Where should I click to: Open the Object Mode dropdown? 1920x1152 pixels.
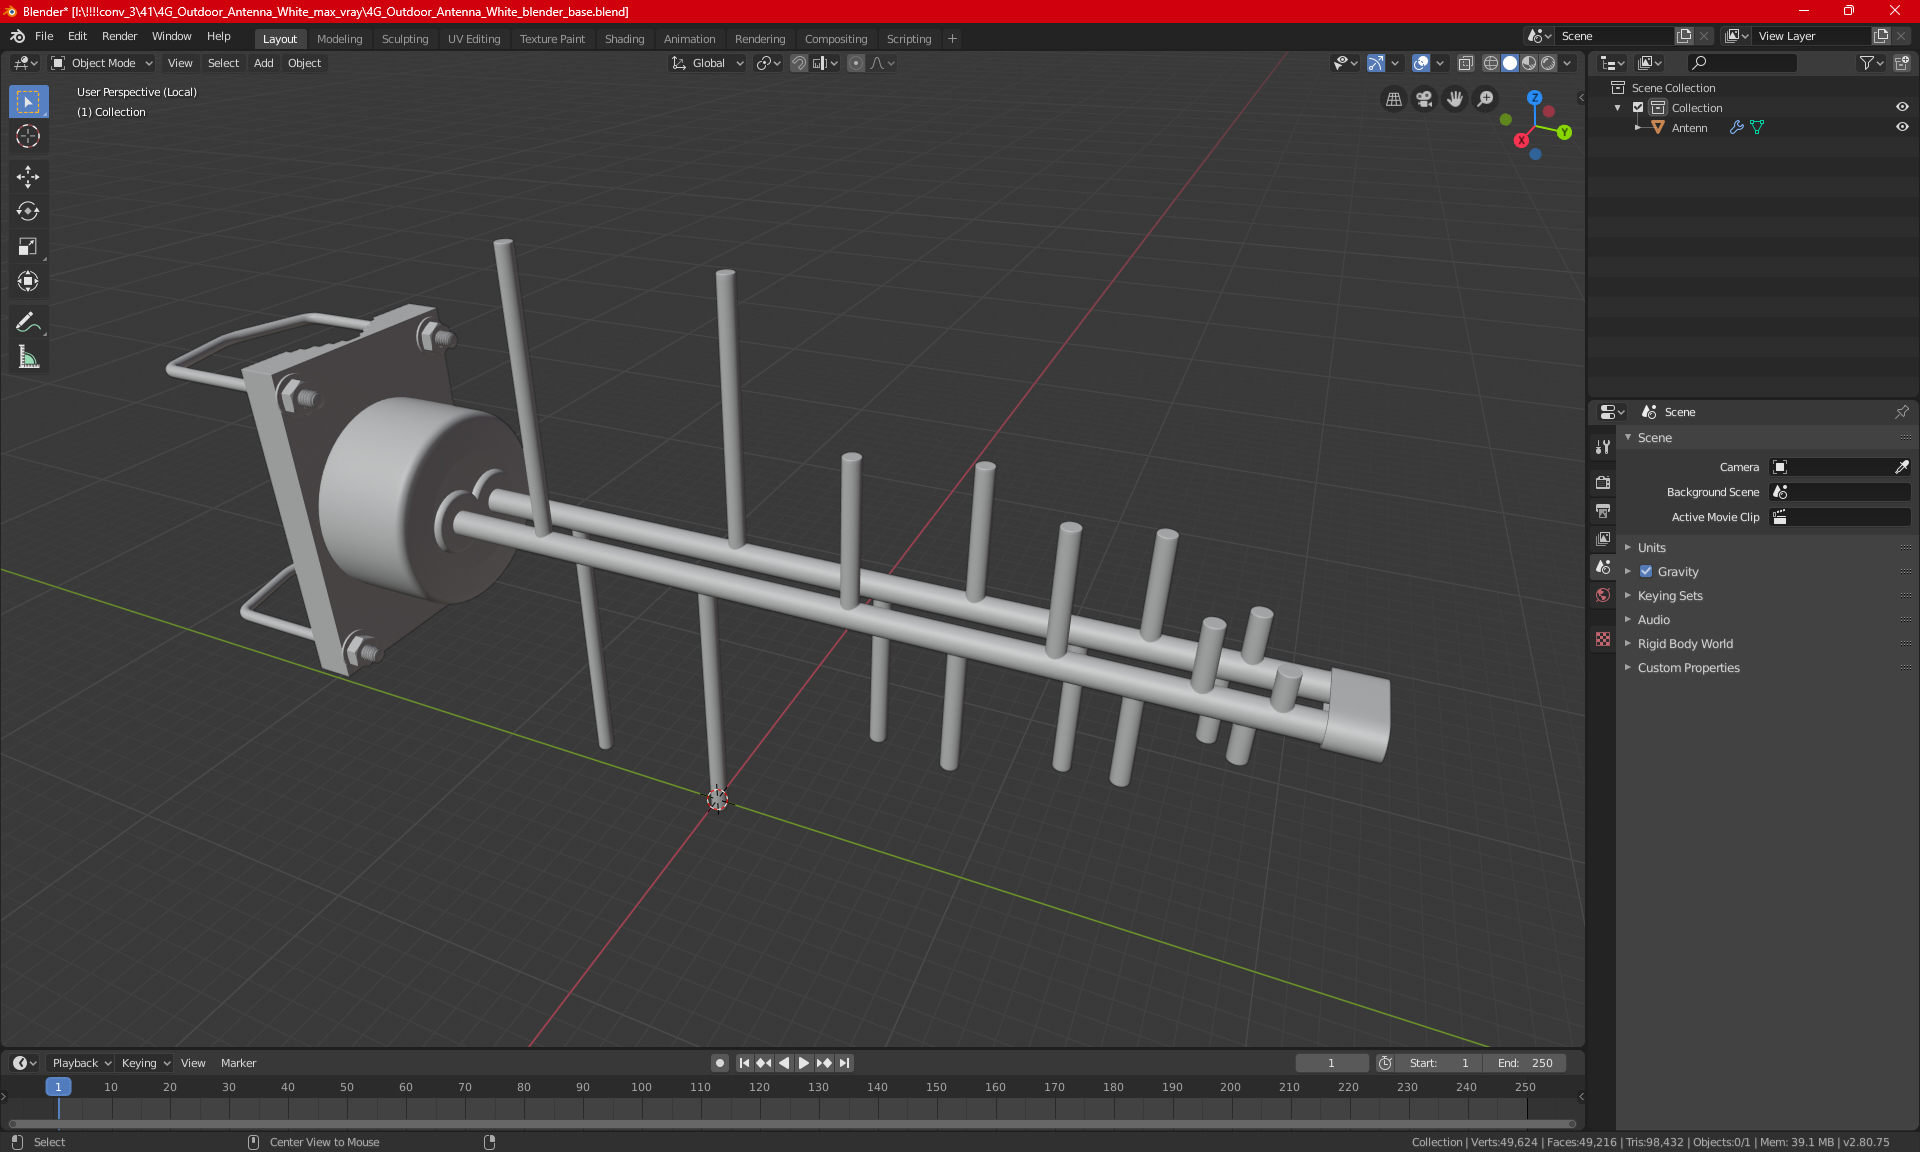pyautogui.click(x=102, y=63)
